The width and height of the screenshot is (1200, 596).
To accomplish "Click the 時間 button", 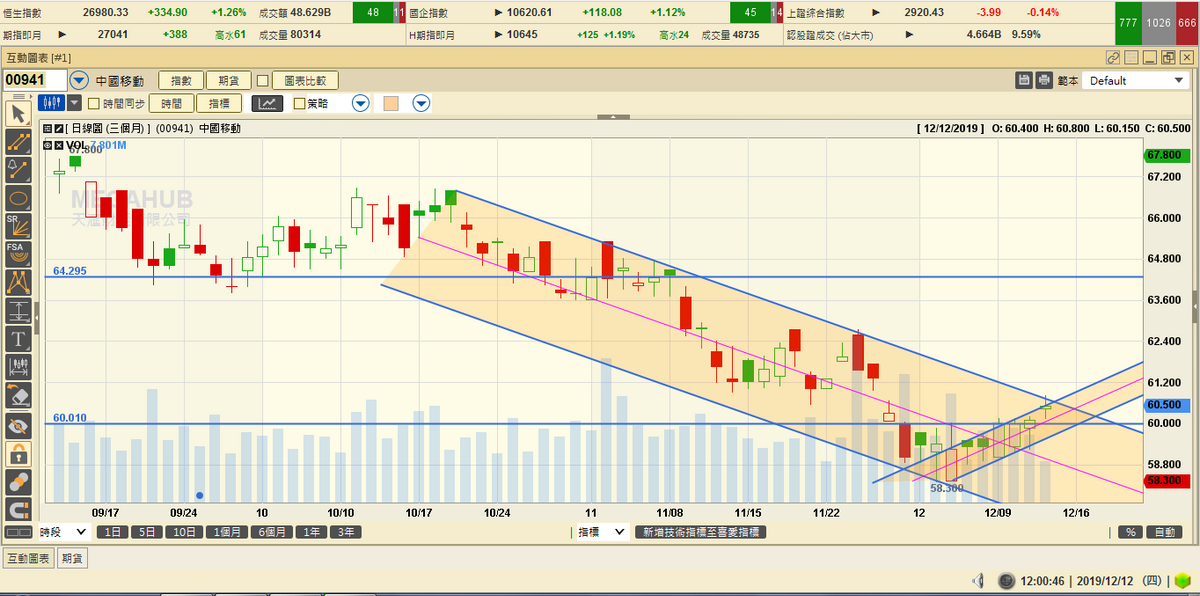I will point(171,103).
